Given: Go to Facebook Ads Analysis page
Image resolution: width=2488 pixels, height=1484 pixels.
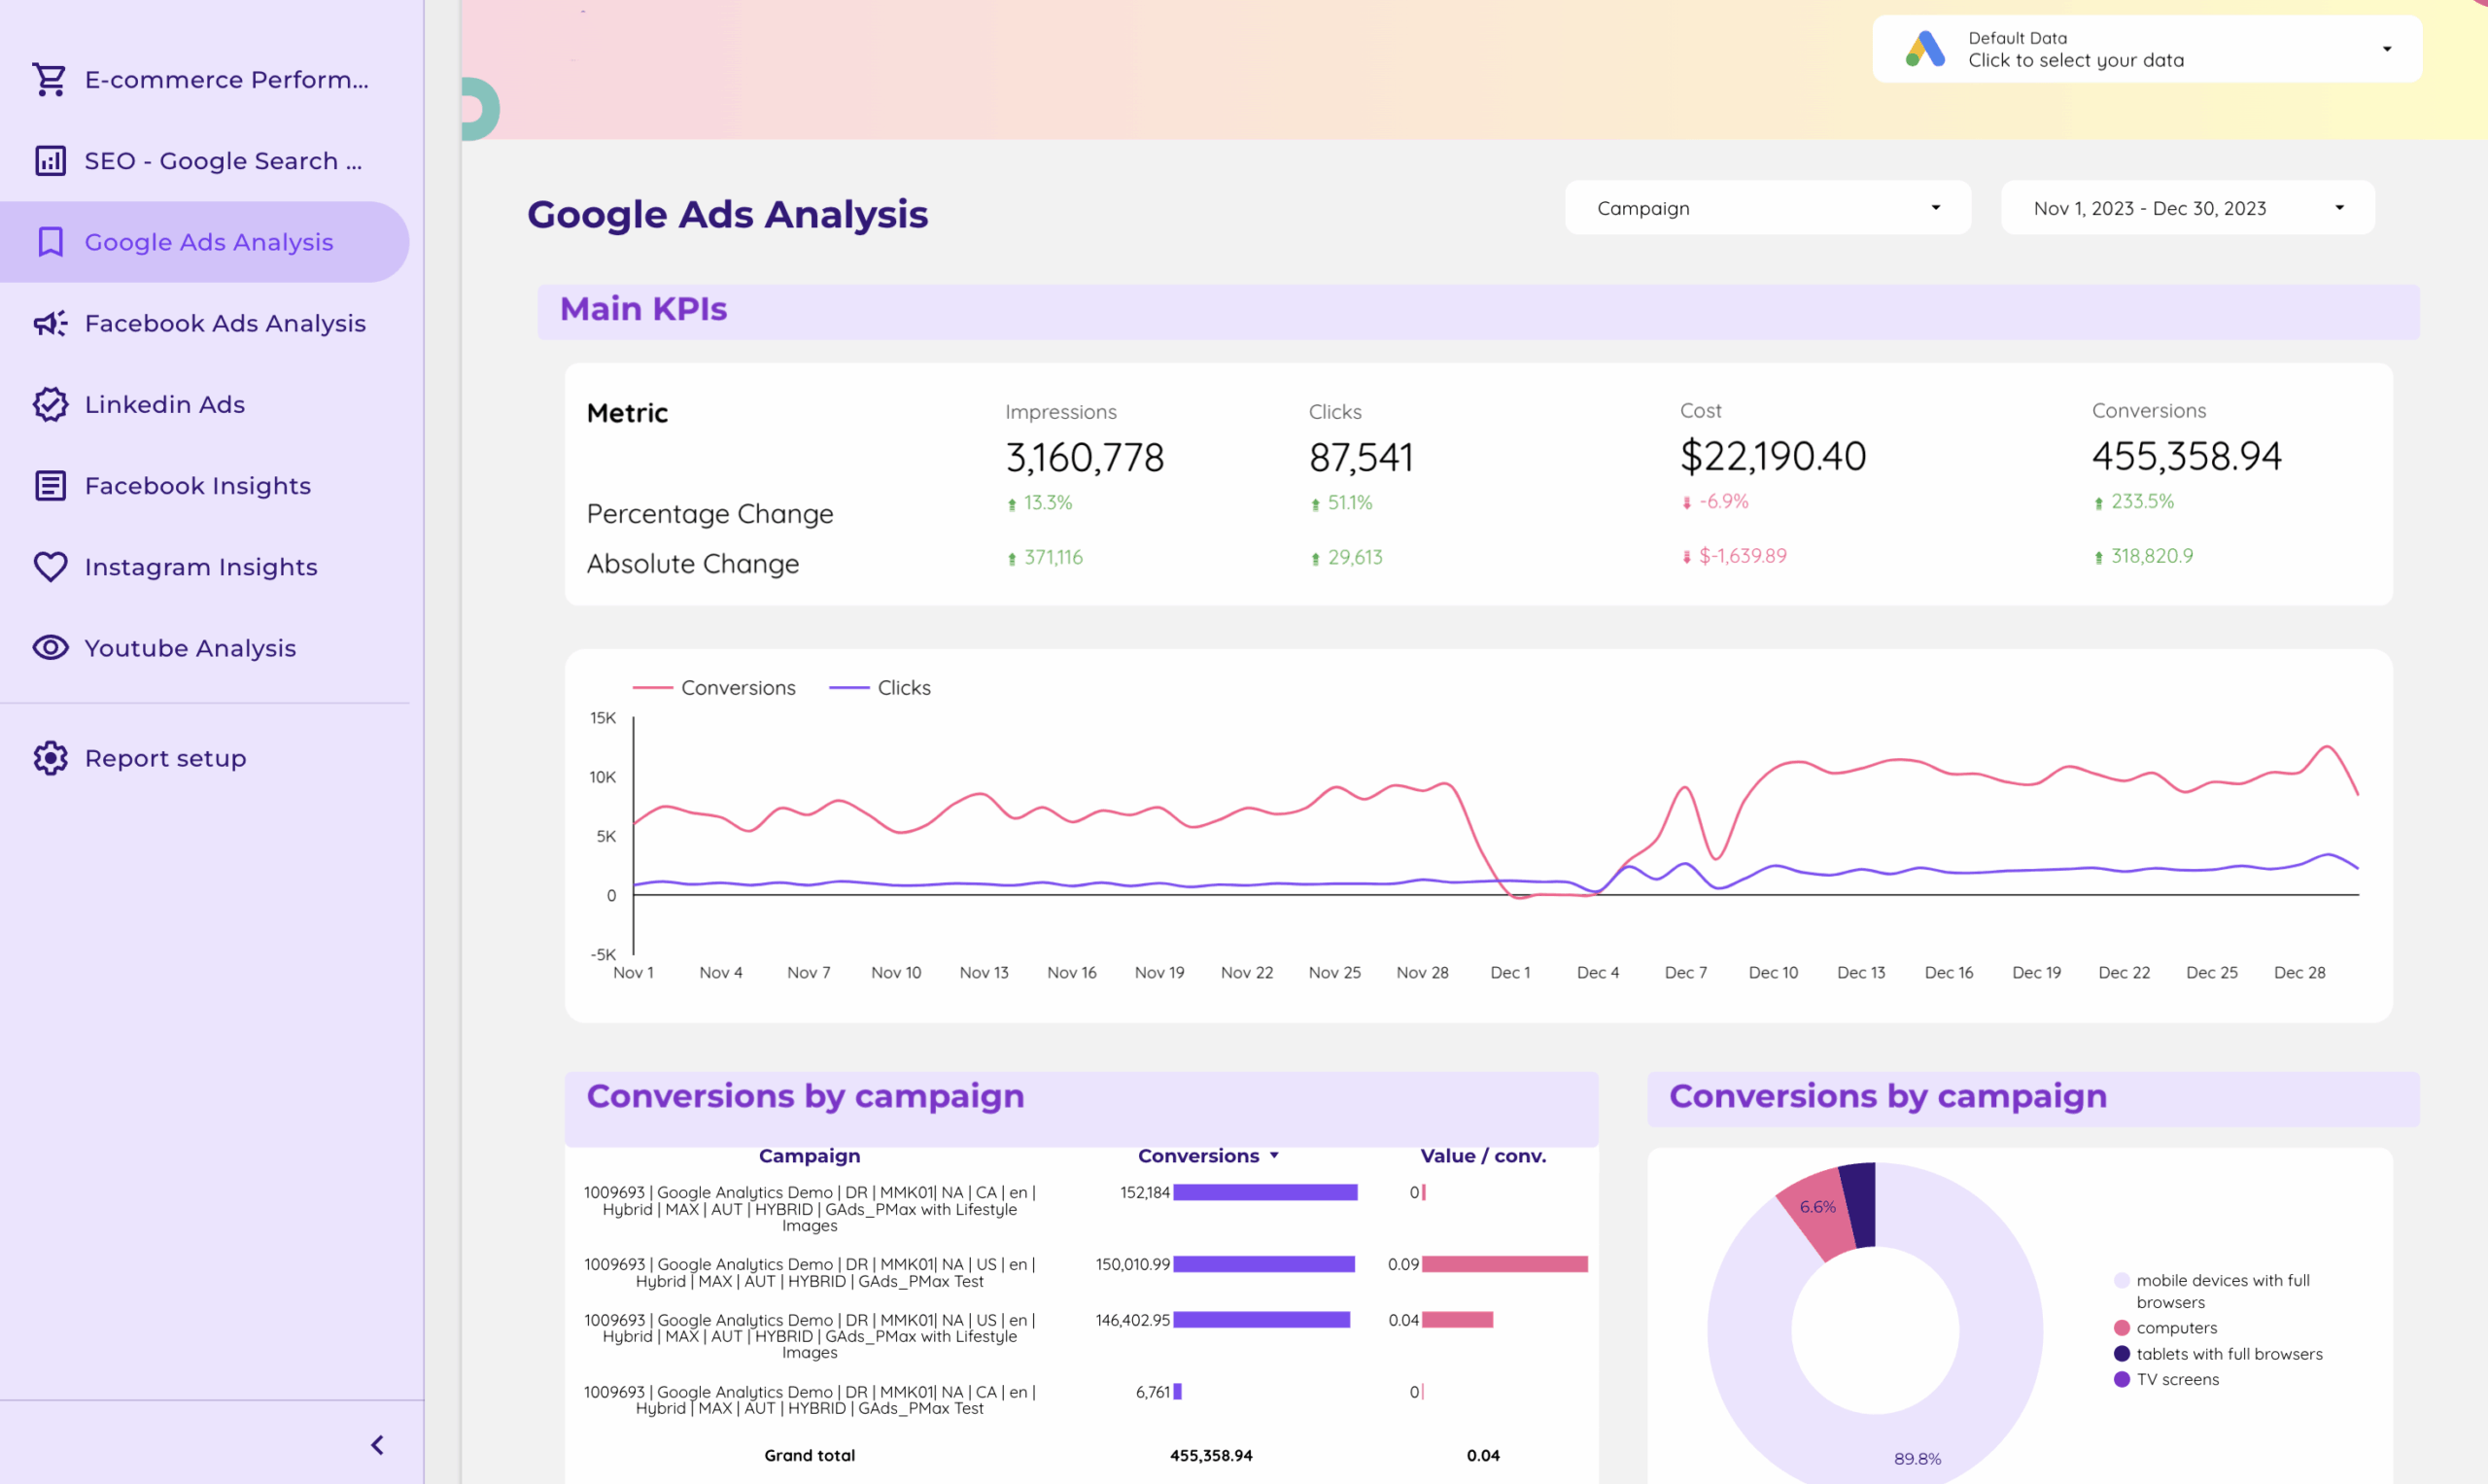Looking at the screenshot, I should click(205, 323).
